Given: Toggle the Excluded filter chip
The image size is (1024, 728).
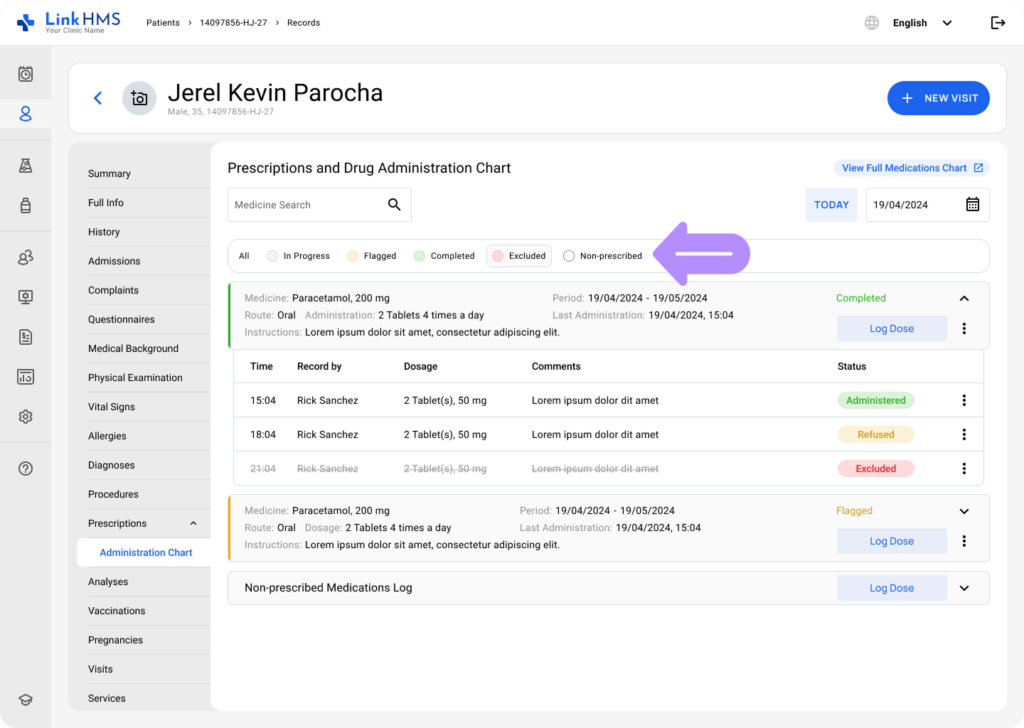Looking at the screenshot, I should coord(519,256).
